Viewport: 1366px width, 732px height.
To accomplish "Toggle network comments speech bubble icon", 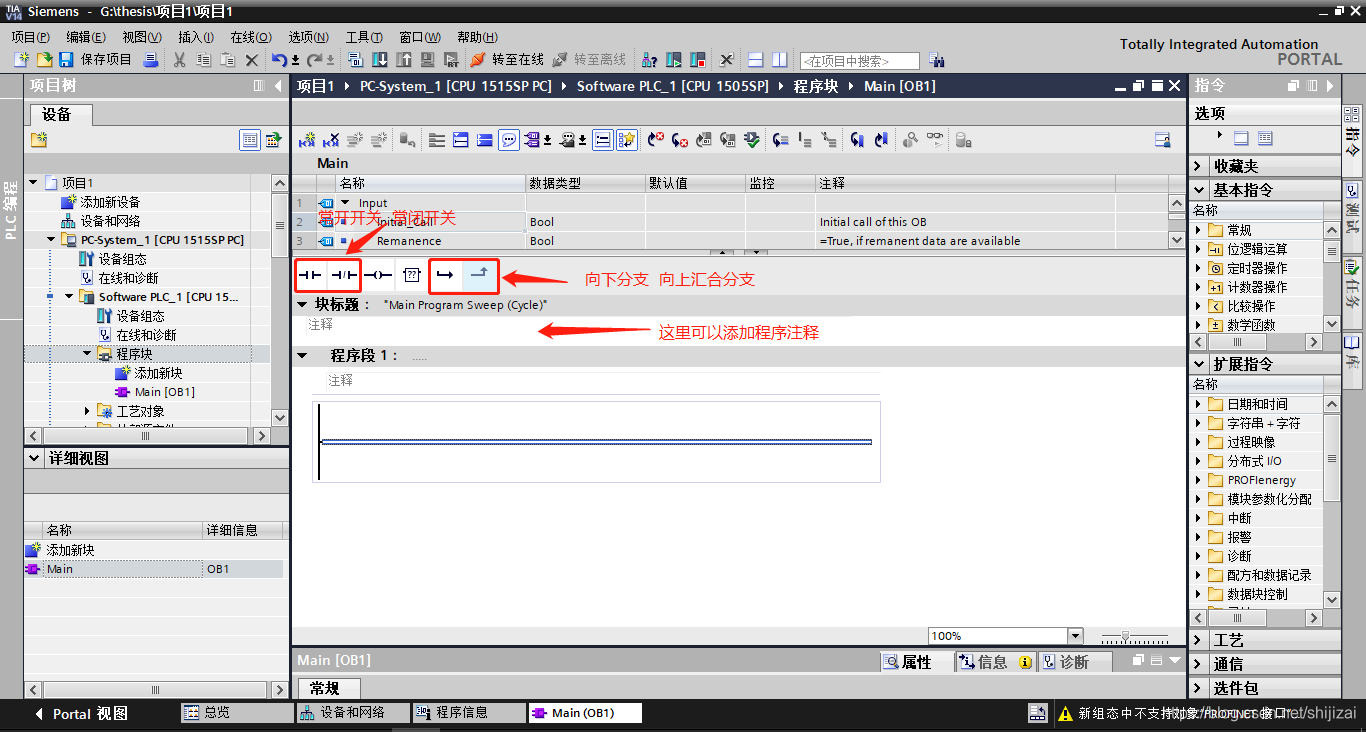I will 509,140.
